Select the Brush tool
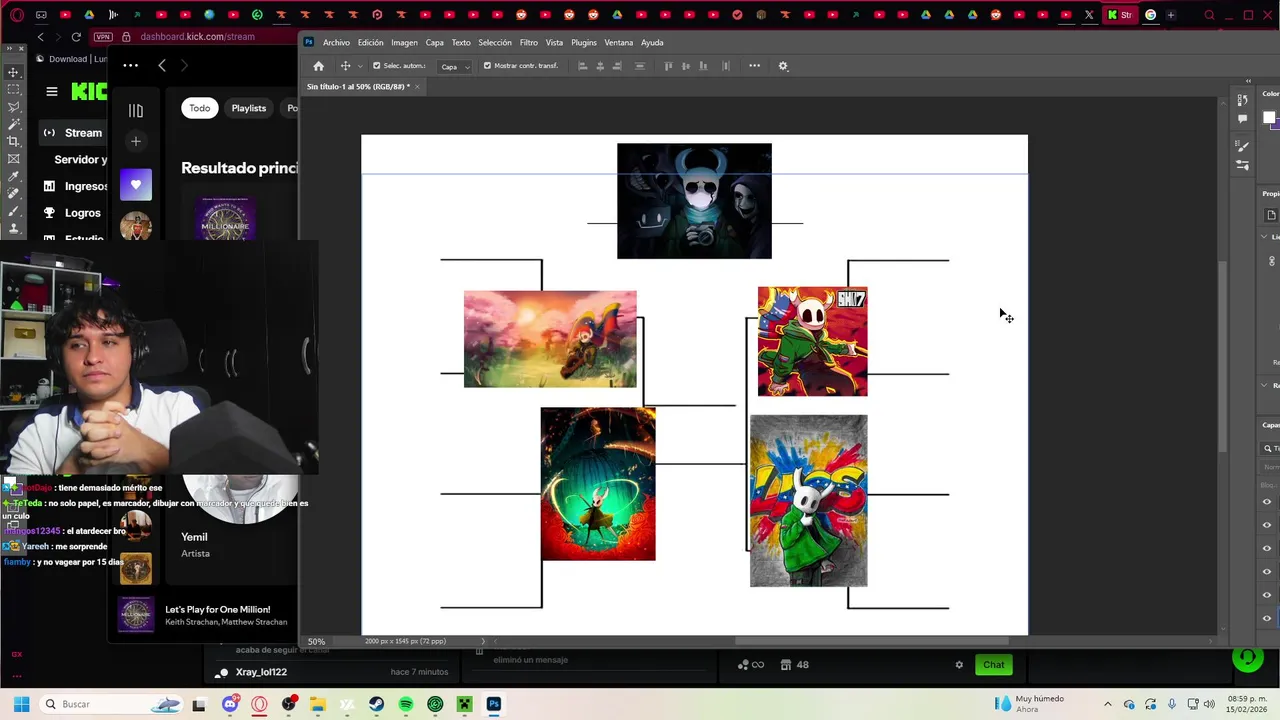 click(x=13, y=211)
